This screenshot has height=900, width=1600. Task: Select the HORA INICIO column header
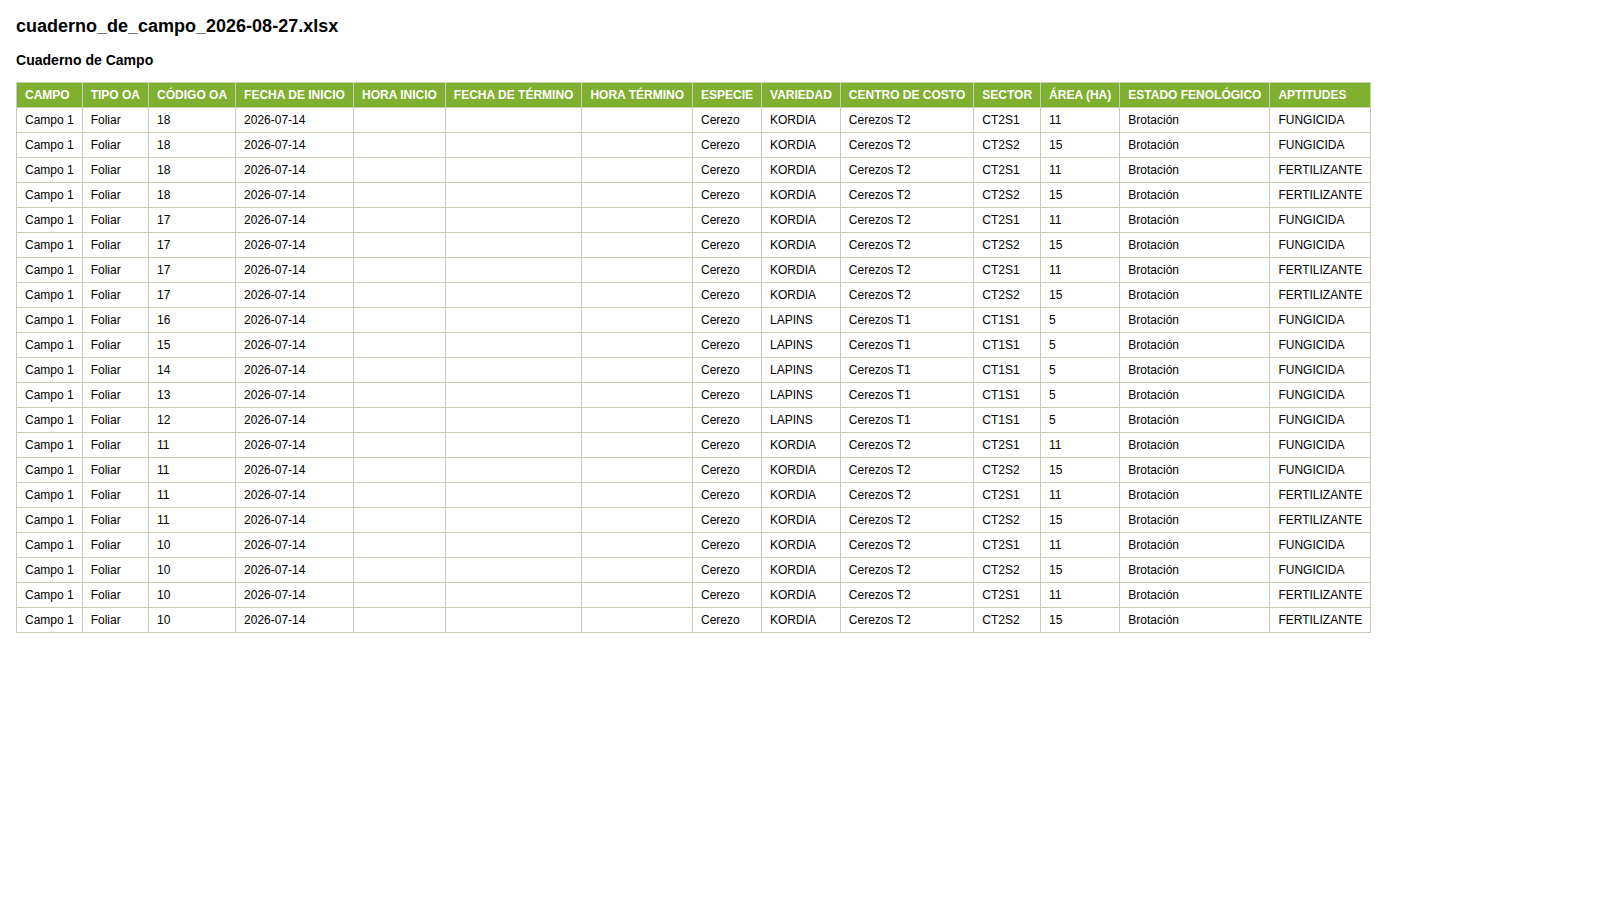click(x=399, y=95)
